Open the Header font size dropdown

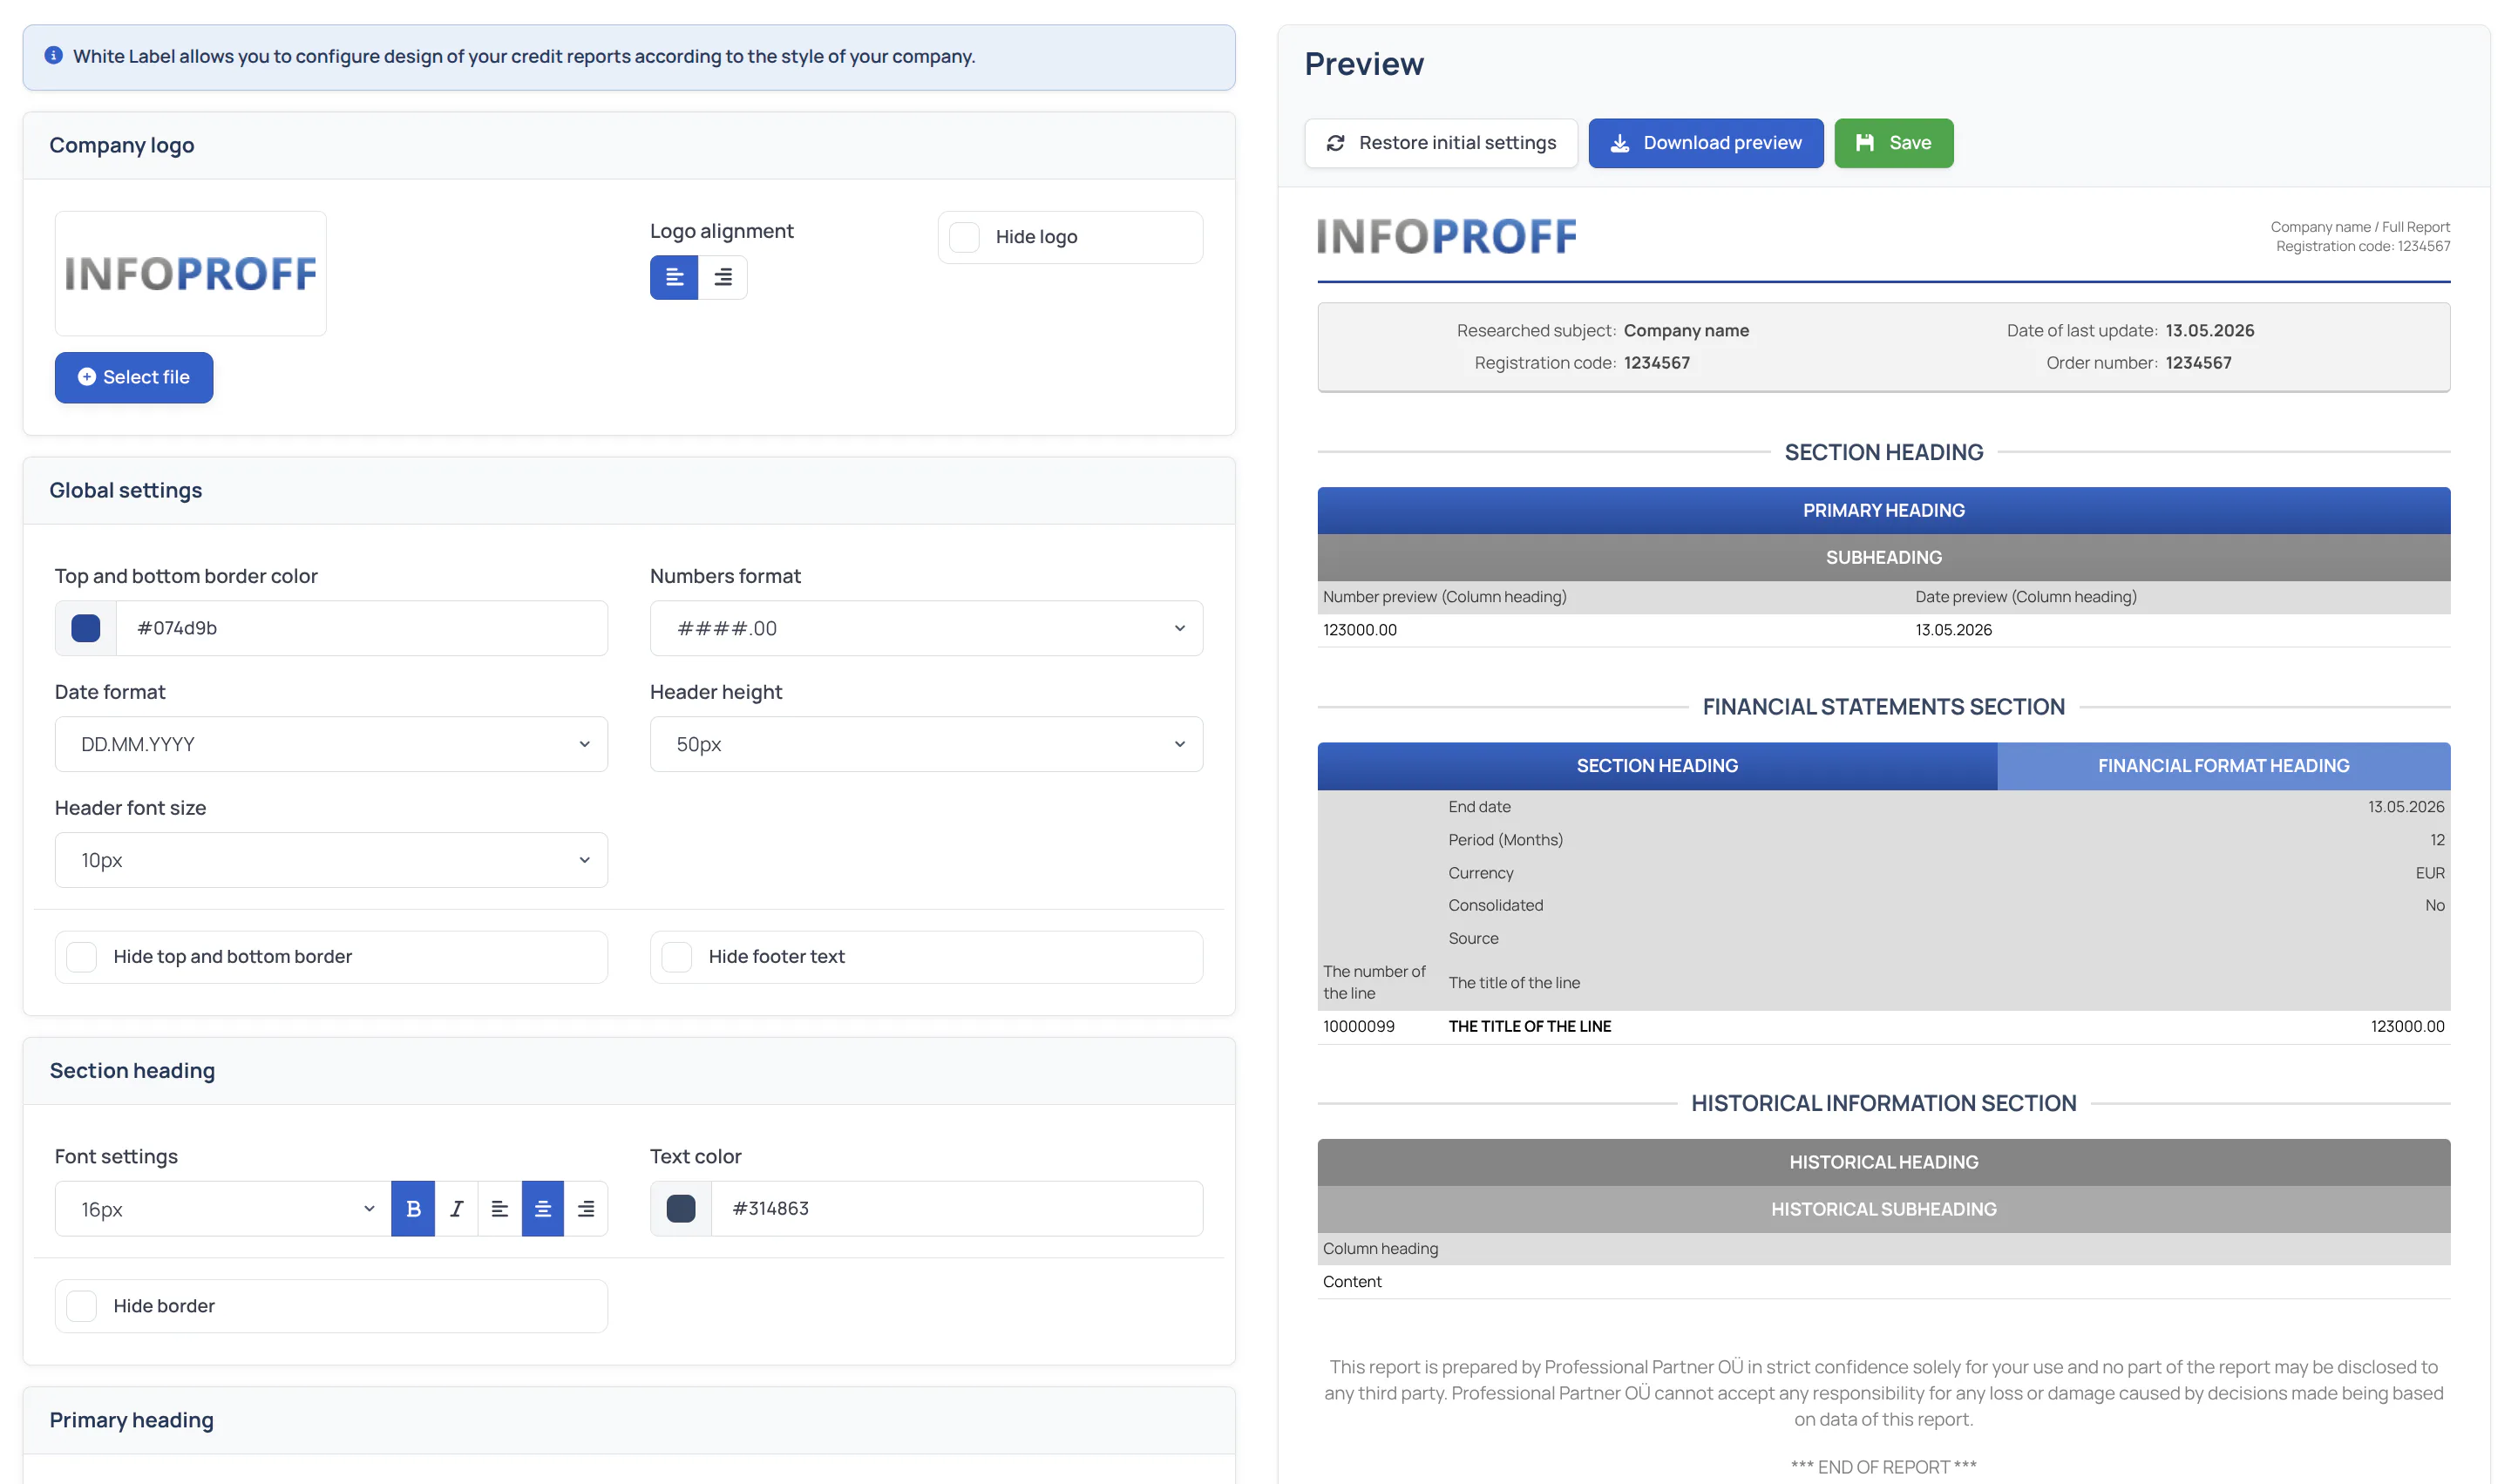(x=331, y=860)
